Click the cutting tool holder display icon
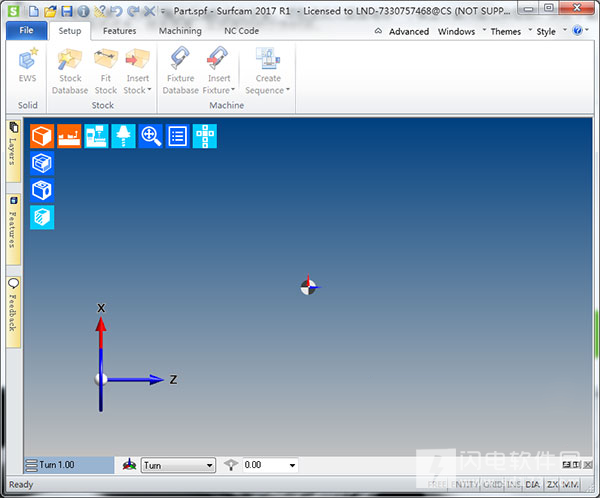Viewport: 600px width, 498px height. [x=124, y=136]
